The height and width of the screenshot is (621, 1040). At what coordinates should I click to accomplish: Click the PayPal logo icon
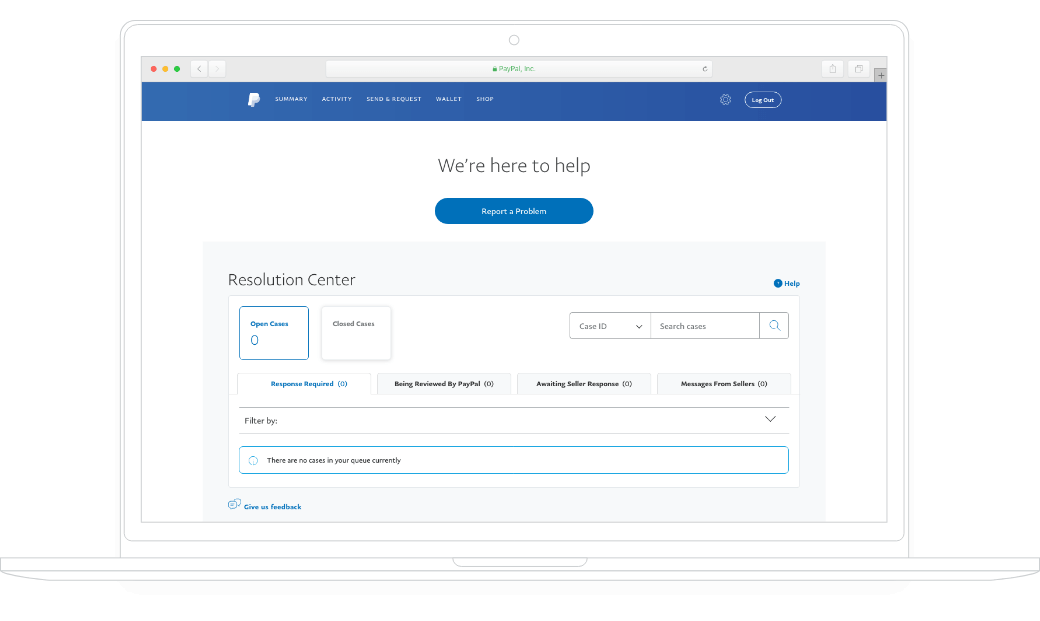click(253, 100)
